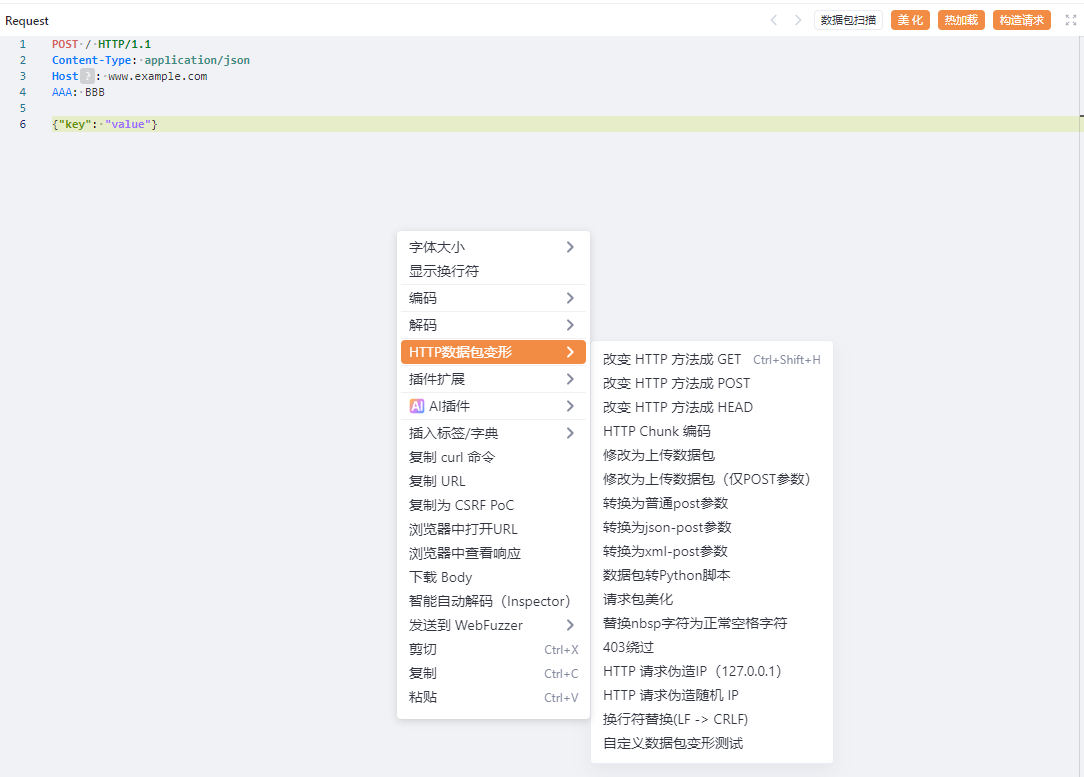This screenshot has height=777, width=1084.
Task: Choose 数据包转Python脚本 from submenu
Action: 666,575
